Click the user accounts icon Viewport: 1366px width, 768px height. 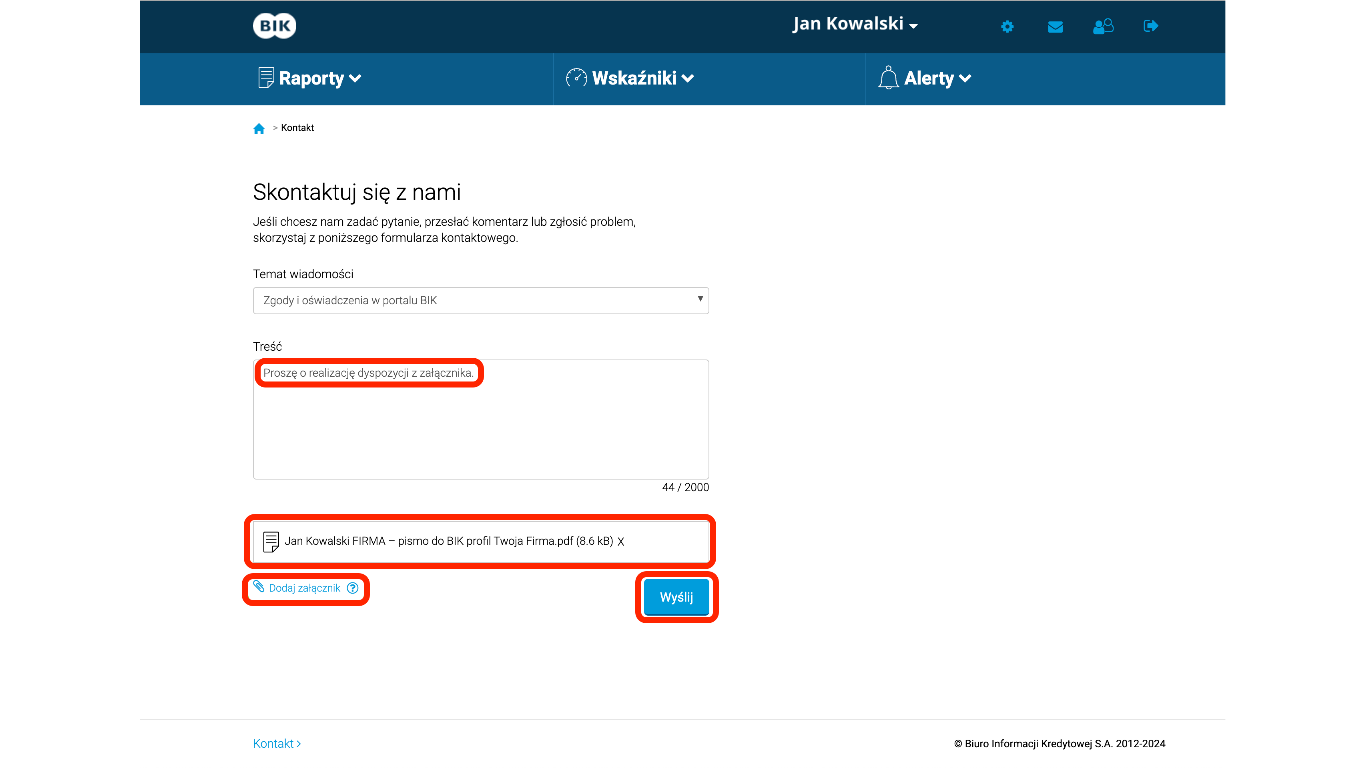click(1103, 26)
